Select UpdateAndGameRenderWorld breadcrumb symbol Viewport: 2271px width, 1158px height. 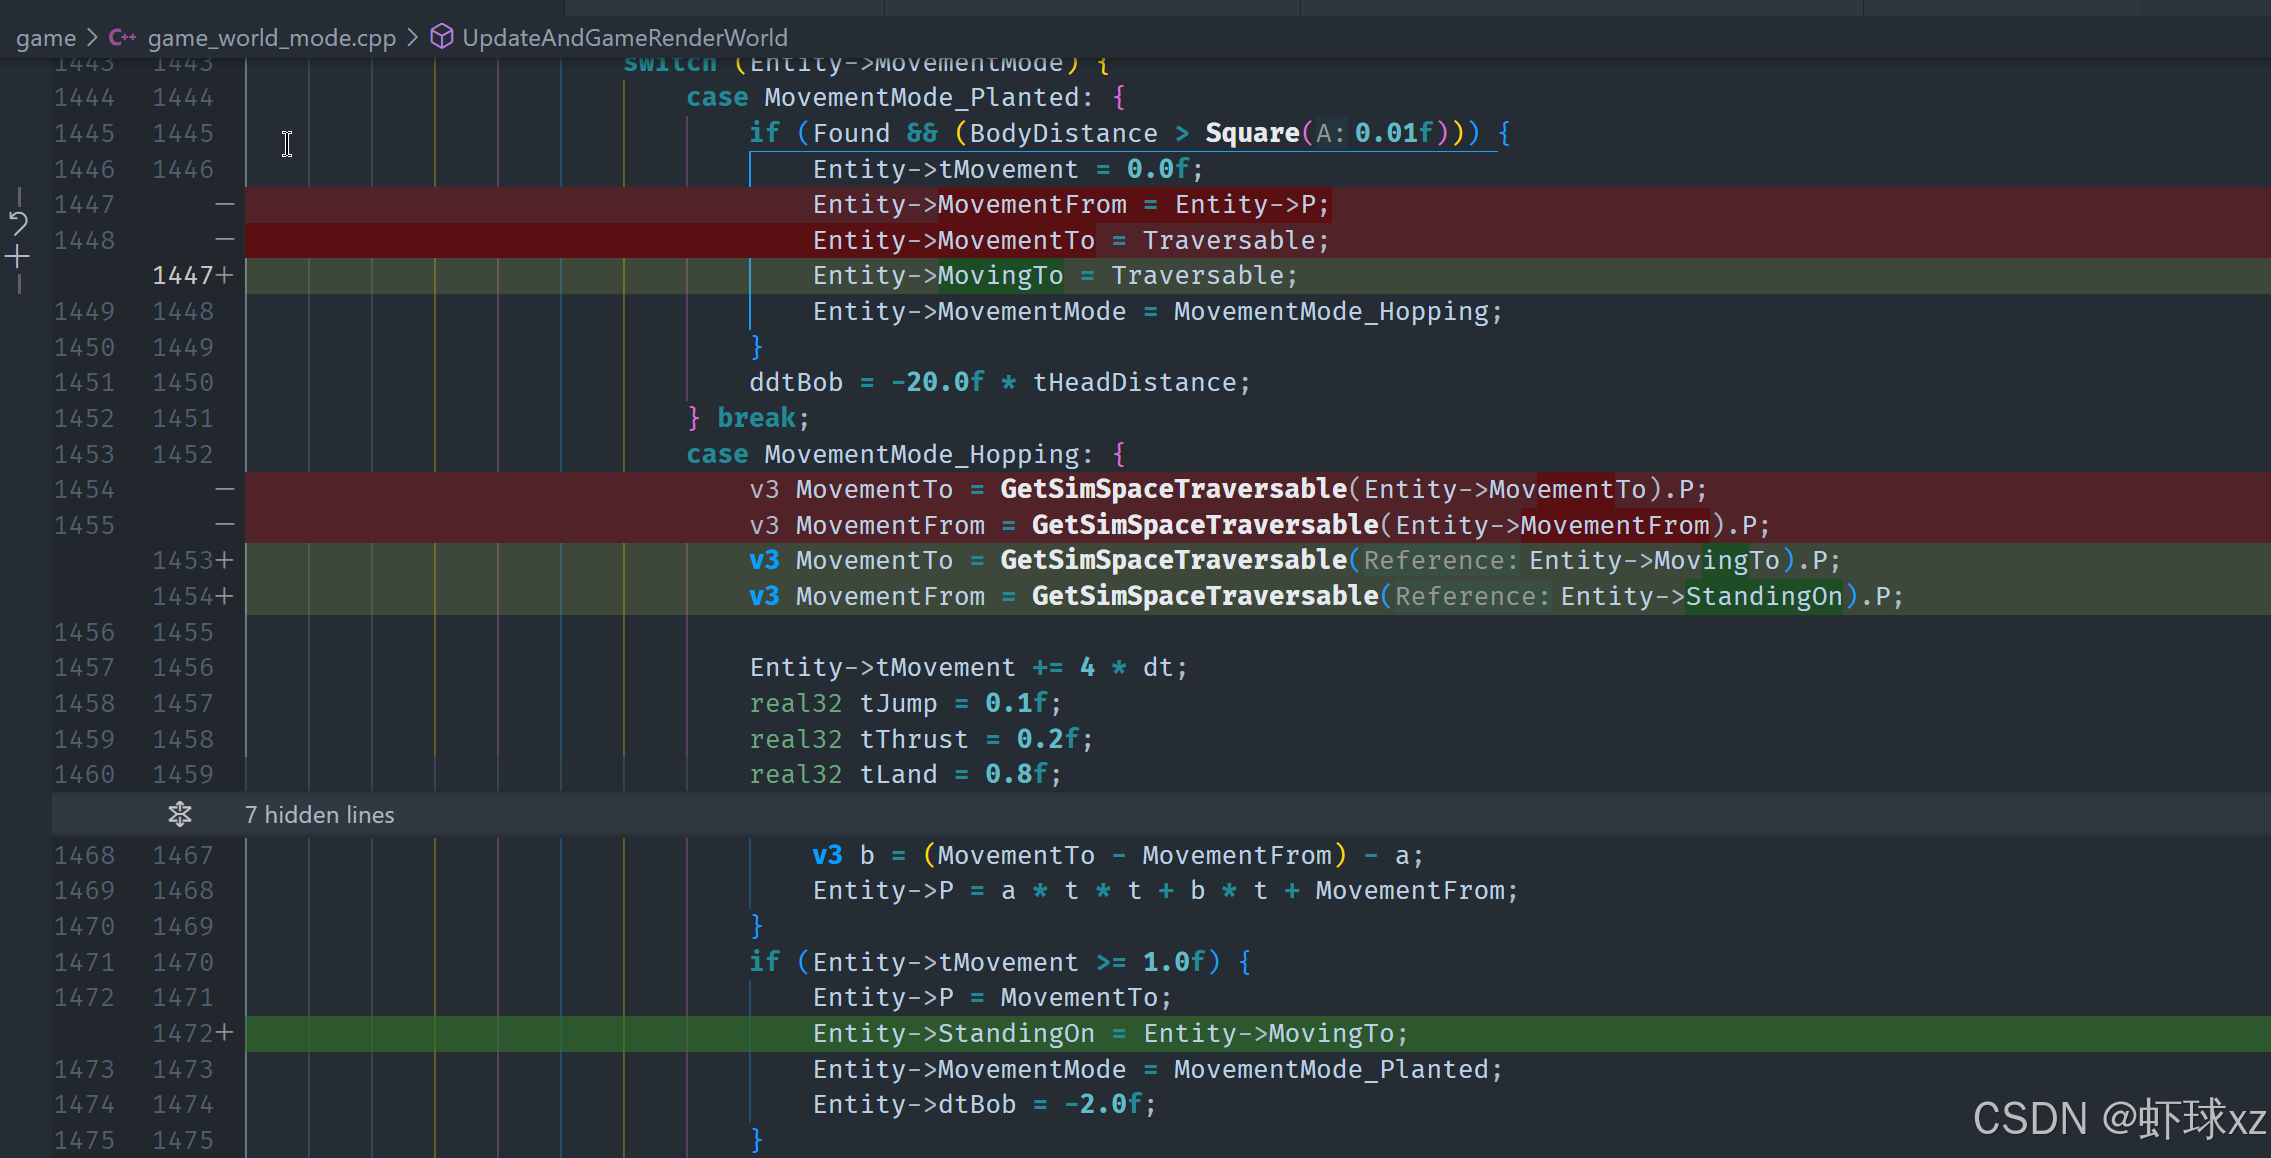click(x=624, y=38)
